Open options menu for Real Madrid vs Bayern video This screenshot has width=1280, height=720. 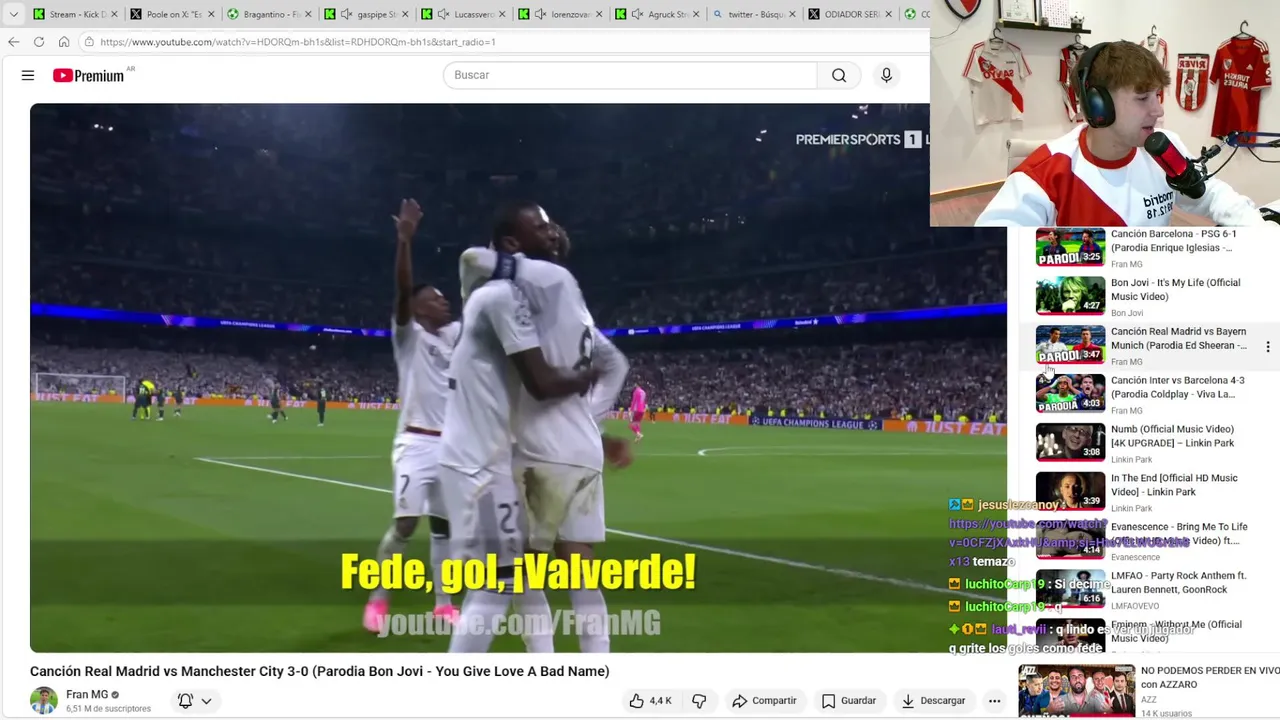click(1268, 347)
